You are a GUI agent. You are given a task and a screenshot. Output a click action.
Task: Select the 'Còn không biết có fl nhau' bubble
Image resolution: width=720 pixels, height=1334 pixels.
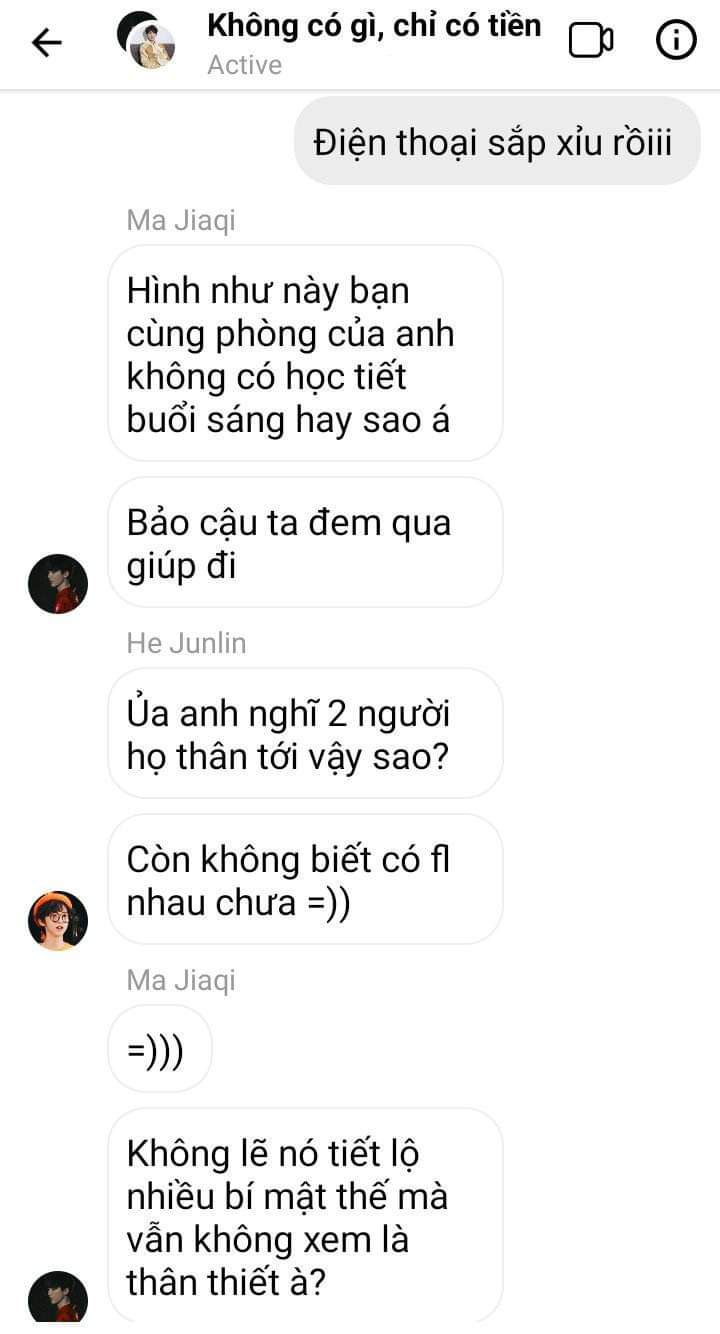[305, 880]
